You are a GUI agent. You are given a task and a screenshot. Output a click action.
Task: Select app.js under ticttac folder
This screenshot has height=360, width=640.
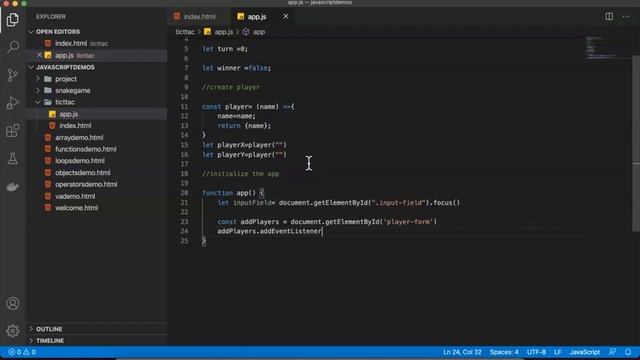[69, 114]
